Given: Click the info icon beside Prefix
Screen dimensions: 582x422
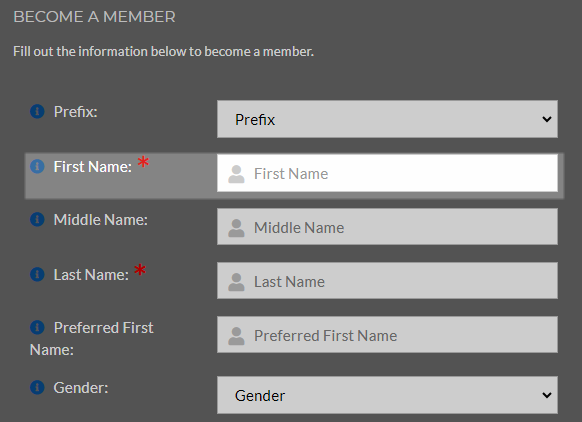Looking at the screenshot, I should click(x=37, y=111).
